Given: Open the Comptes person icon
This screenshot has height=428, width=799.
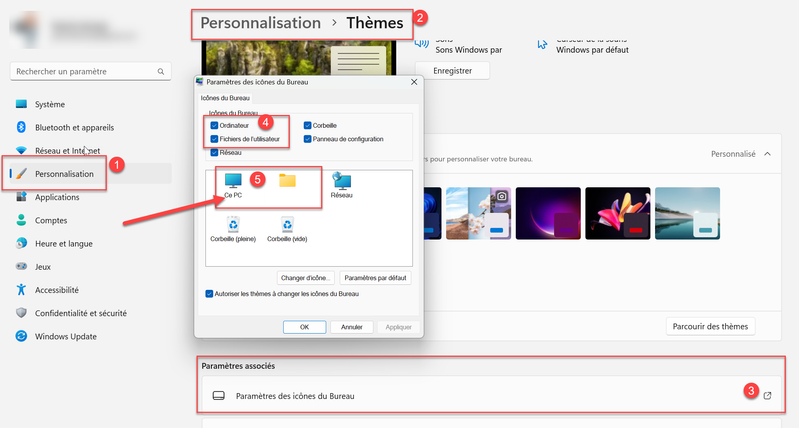Looking at the screenshot, I should pyautogui.click(x=21, y=220).
